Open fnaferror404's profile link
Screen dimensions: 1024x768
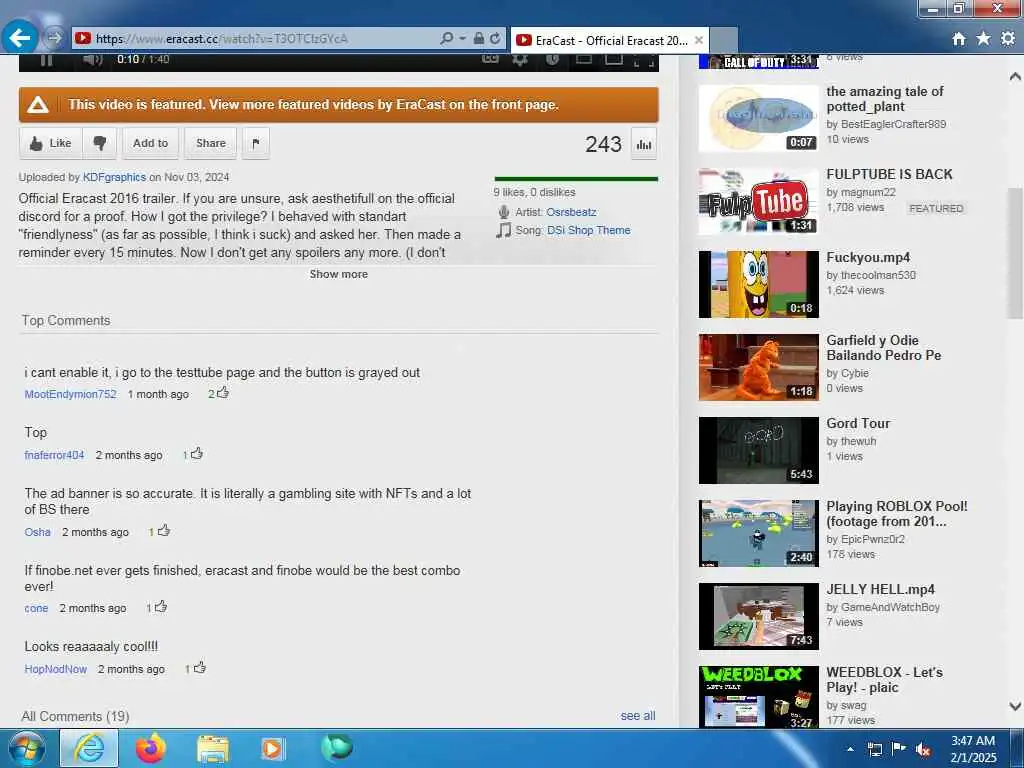(54, 455)
